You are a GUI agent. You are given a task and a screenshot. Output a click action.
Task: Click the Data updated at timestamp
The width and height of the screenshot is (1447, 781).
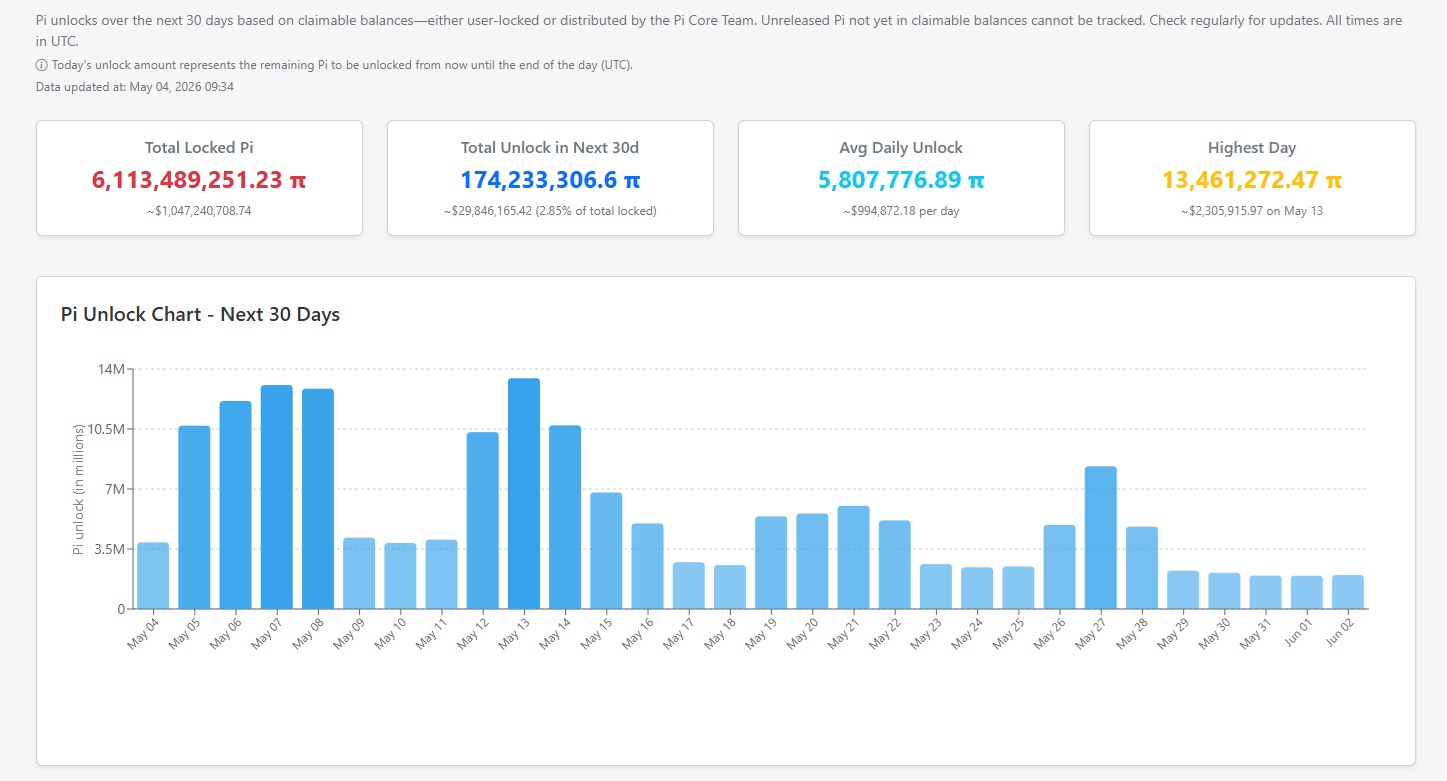(x=135, y=87)
